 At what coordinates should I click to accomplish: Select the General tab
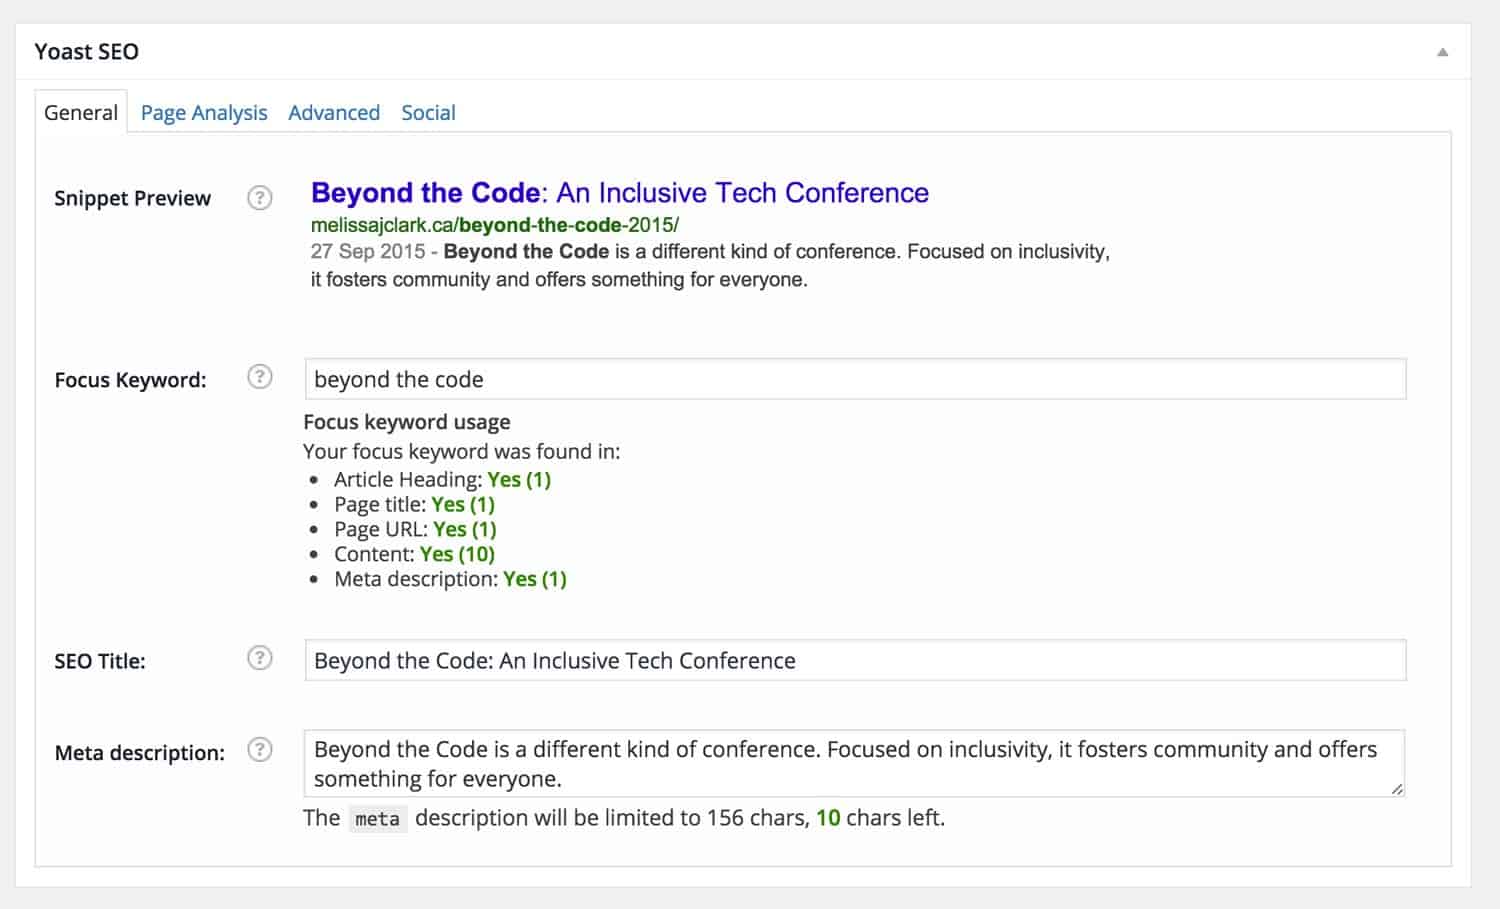81,112
